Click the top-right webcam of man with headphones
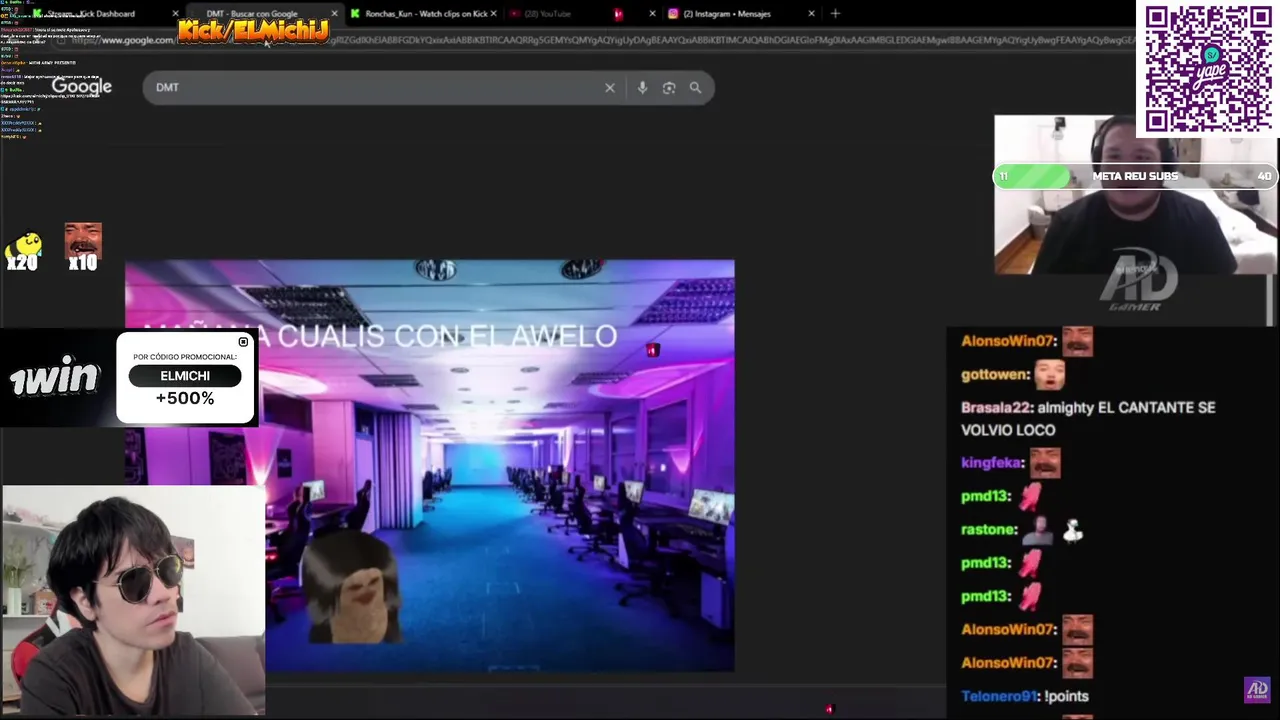The height and width of the screenshot is (720, 1280). tap(1135, 195)
